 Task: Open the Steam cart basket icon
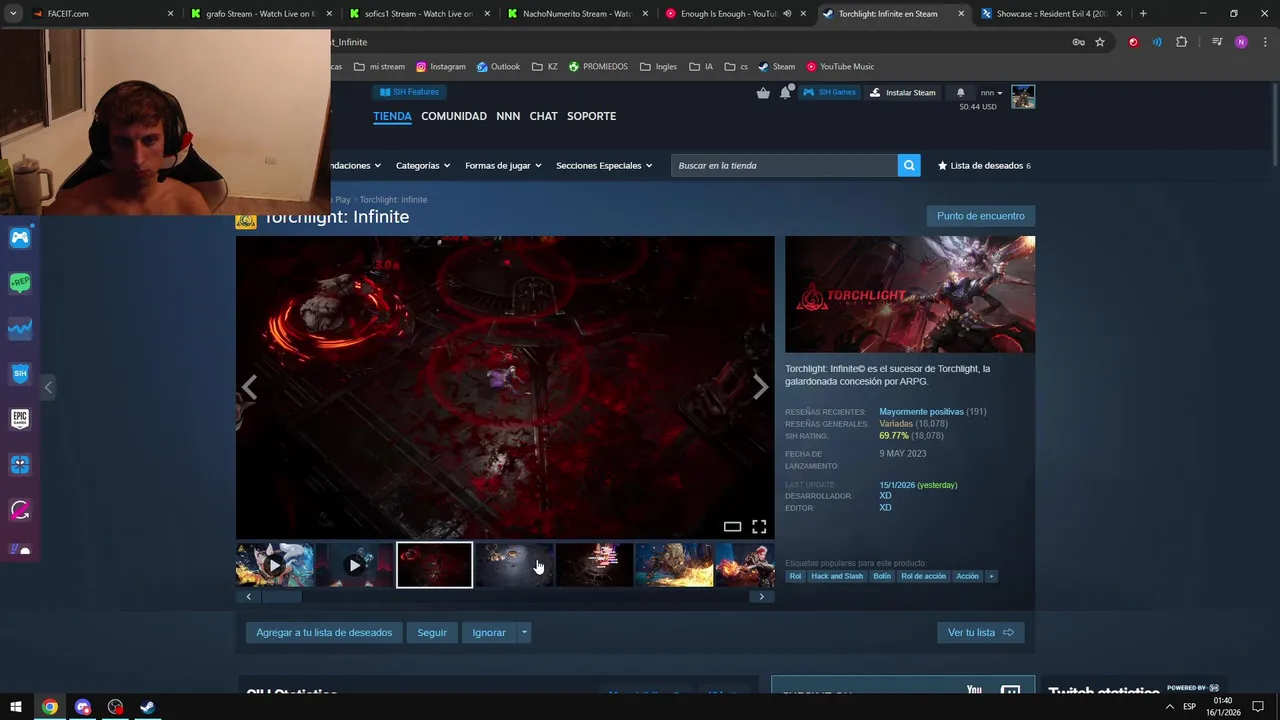click(x=764, y=93)
